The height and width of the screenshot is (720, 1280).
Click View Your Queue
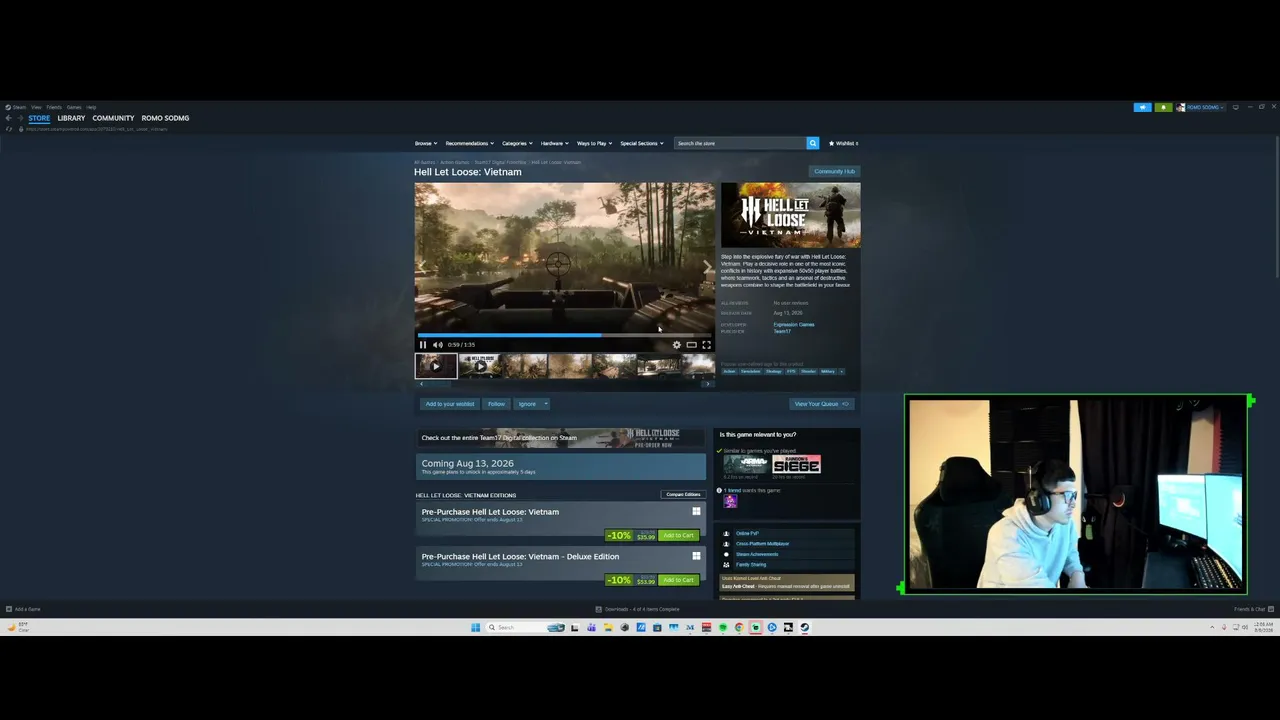(821, 404)
